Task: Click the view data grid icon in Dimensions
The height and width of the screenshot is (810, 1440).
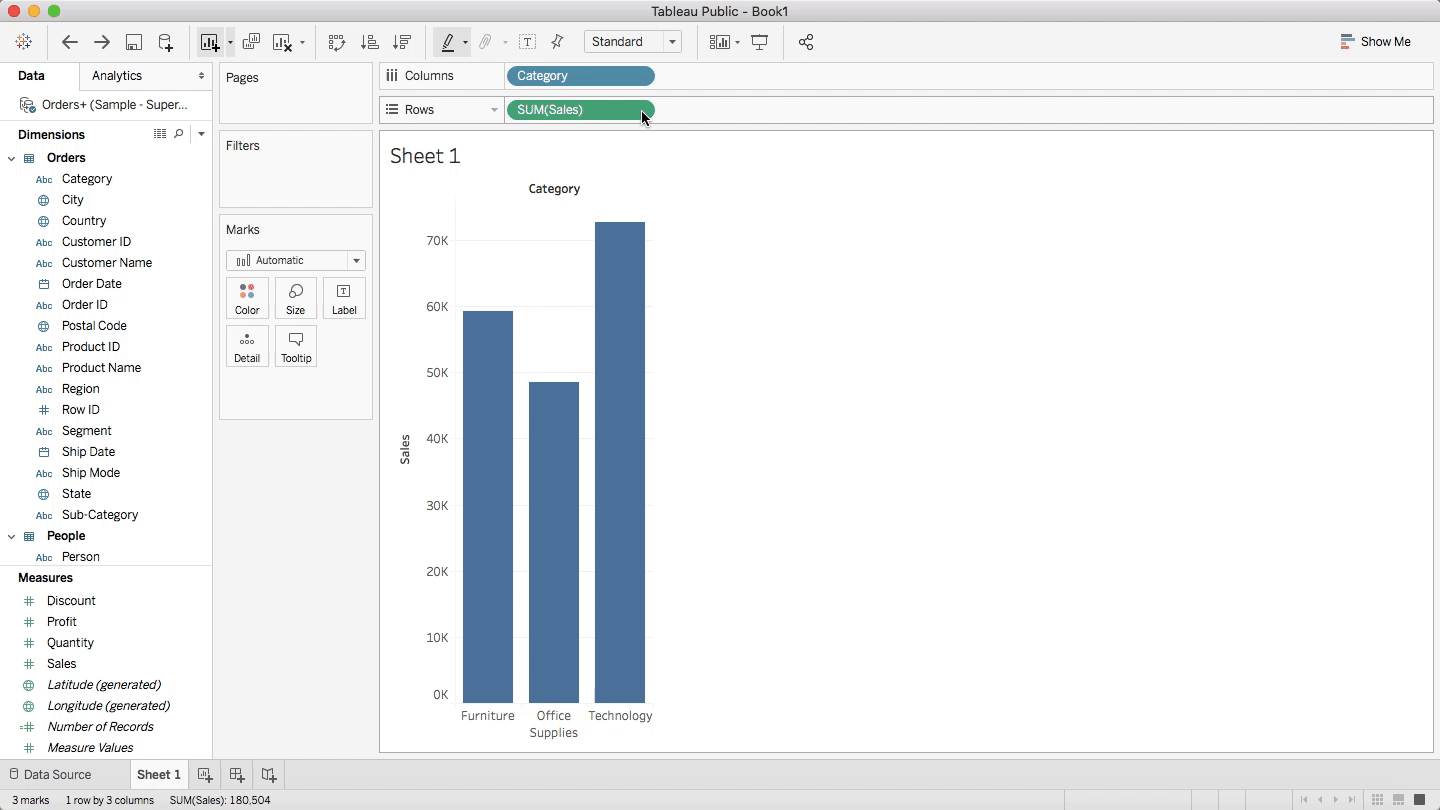Action: tap(160, 134)
